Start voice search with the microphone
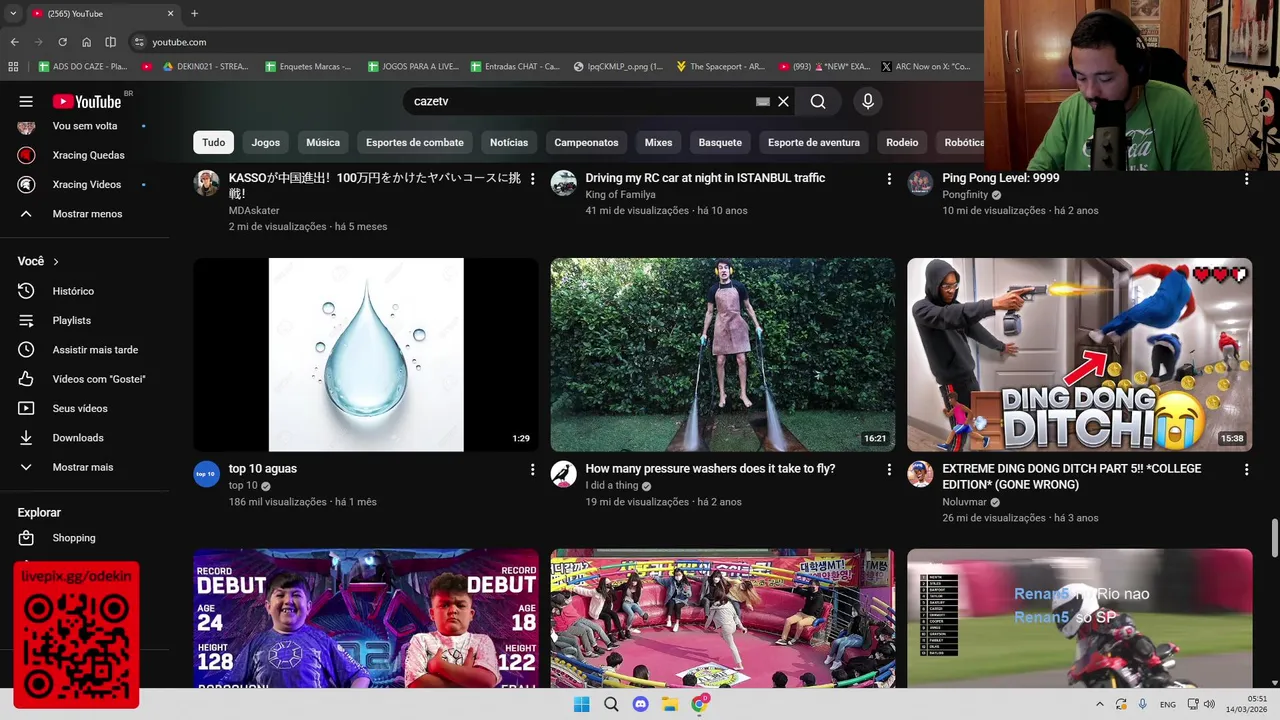 868,101
